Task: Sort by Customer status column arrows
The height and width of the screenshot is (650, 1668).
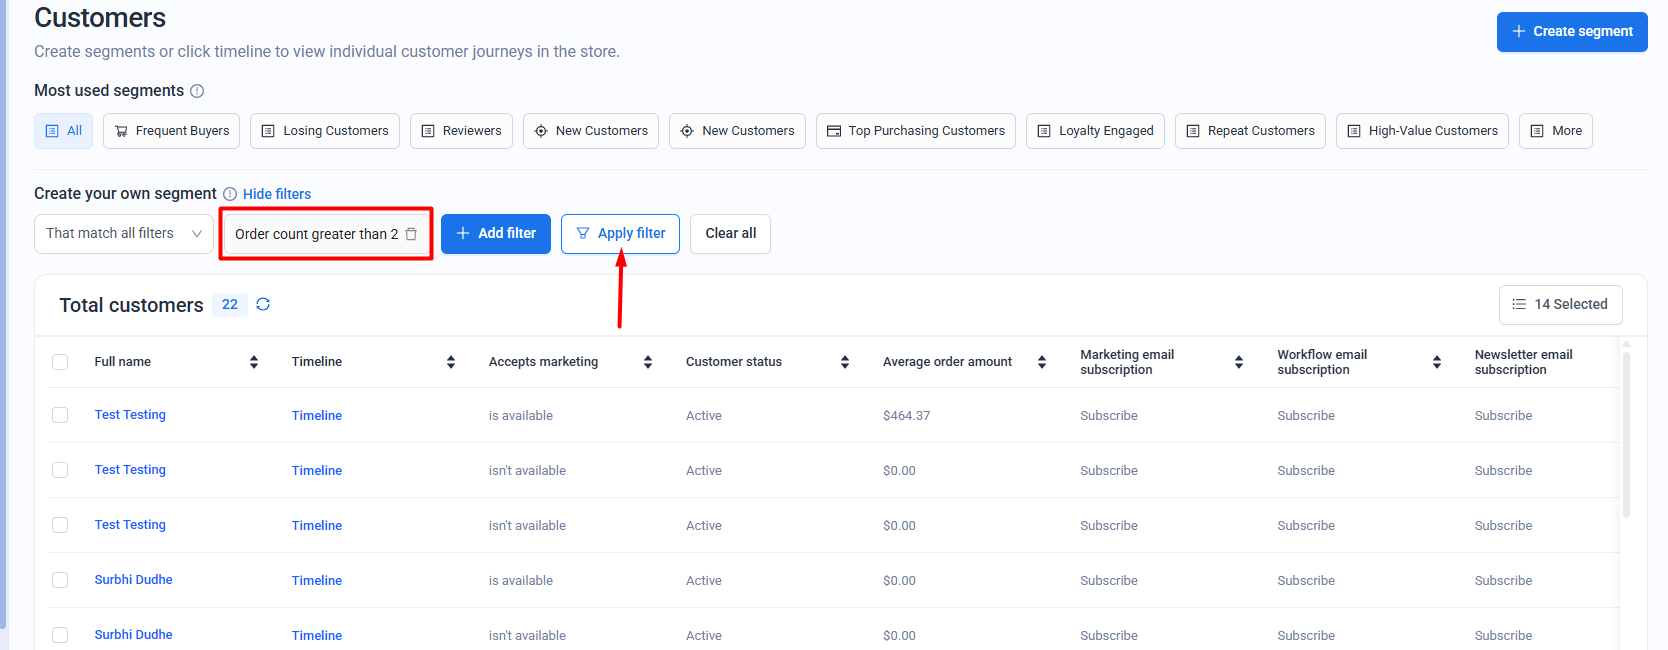Action: [x=845, y=362]
